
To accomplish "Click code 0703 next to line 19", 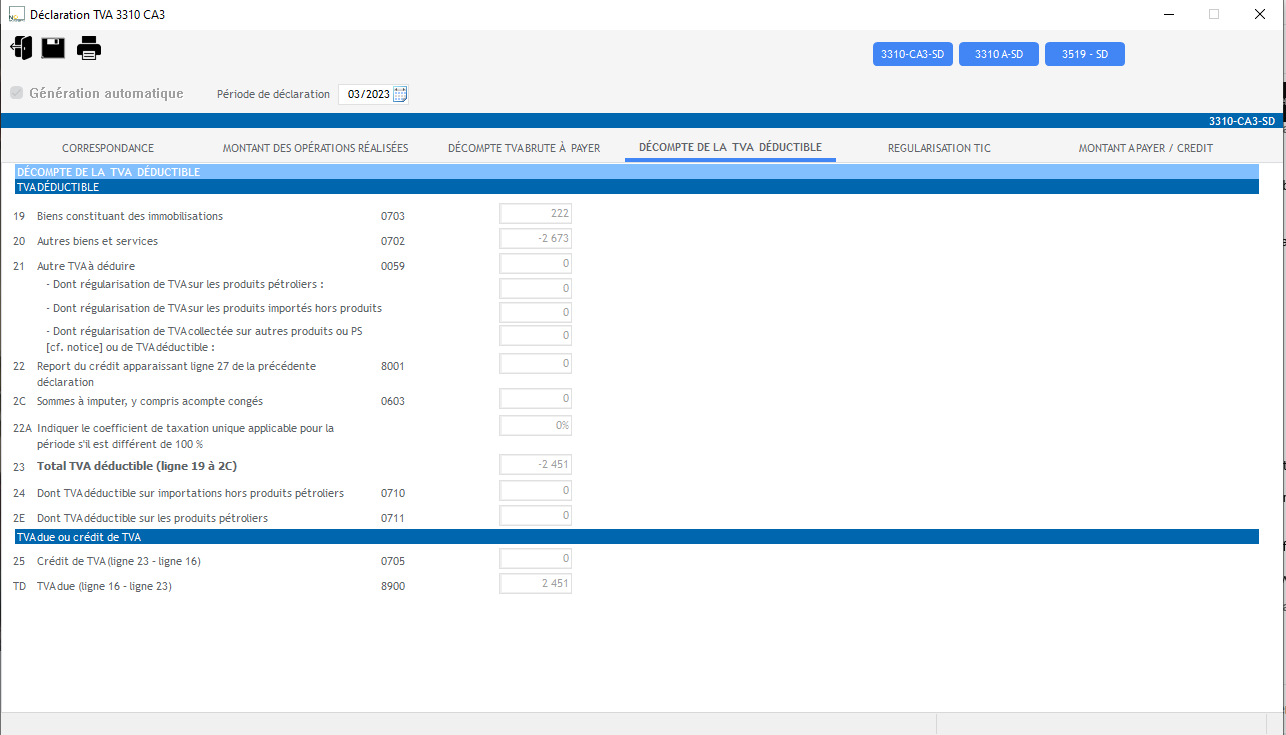I will point(393,216).
